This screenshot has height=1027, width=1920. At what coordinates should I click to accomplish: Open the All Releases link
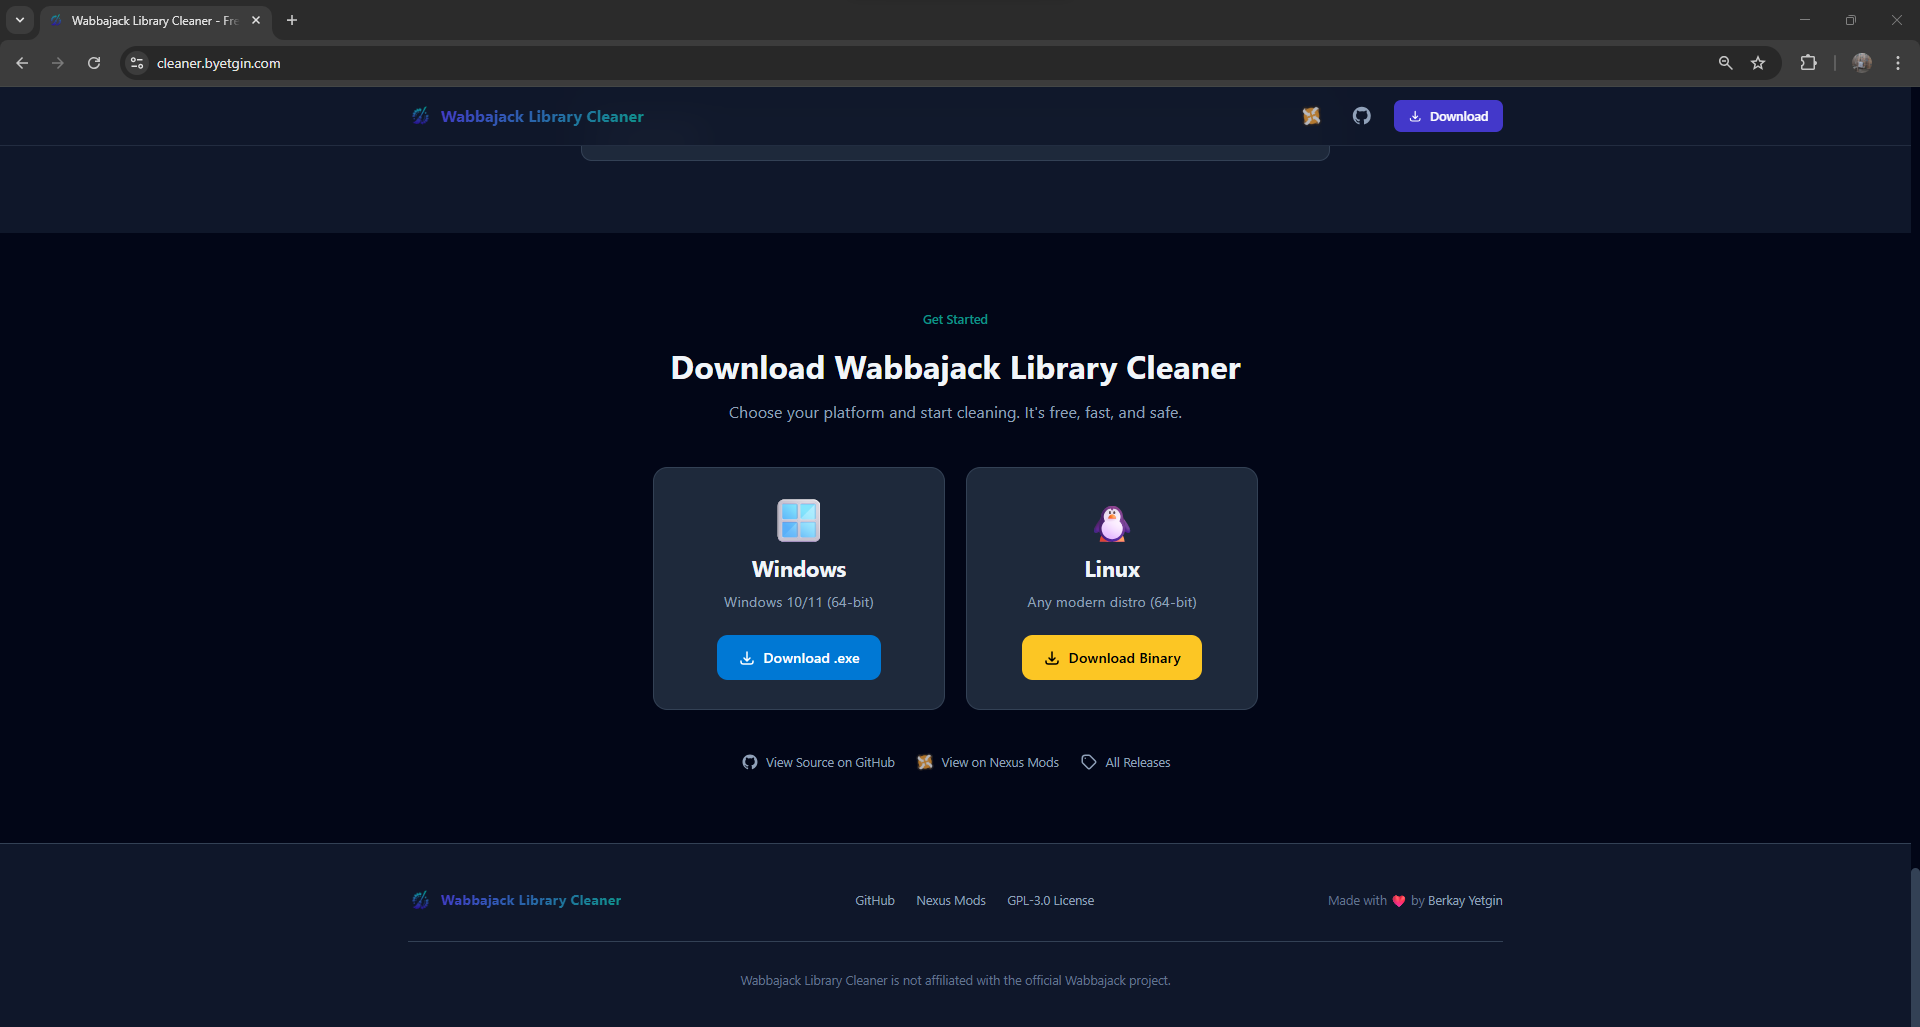[x=1126, y=762]
